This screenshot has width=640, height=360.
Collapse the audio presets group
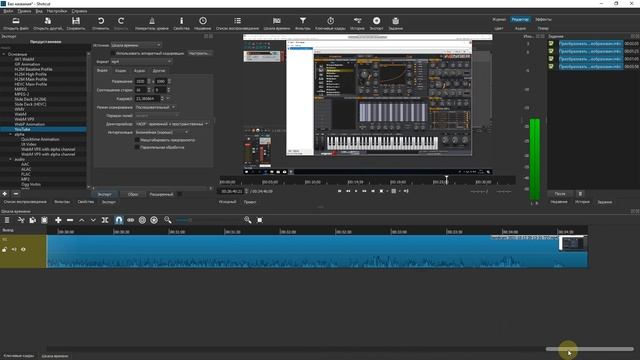11,159
